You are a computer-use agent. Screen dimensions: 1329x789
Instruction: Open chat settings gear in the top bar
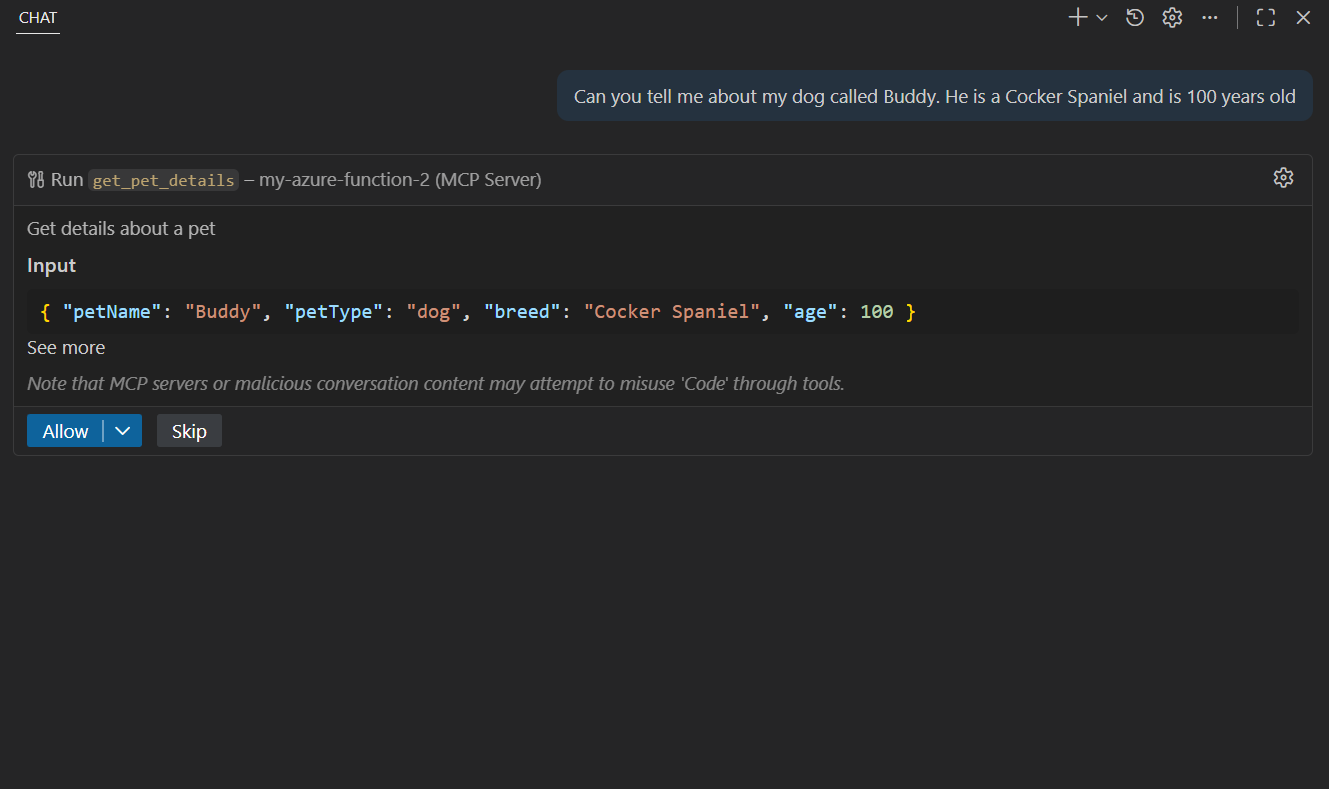[1172, 17]
